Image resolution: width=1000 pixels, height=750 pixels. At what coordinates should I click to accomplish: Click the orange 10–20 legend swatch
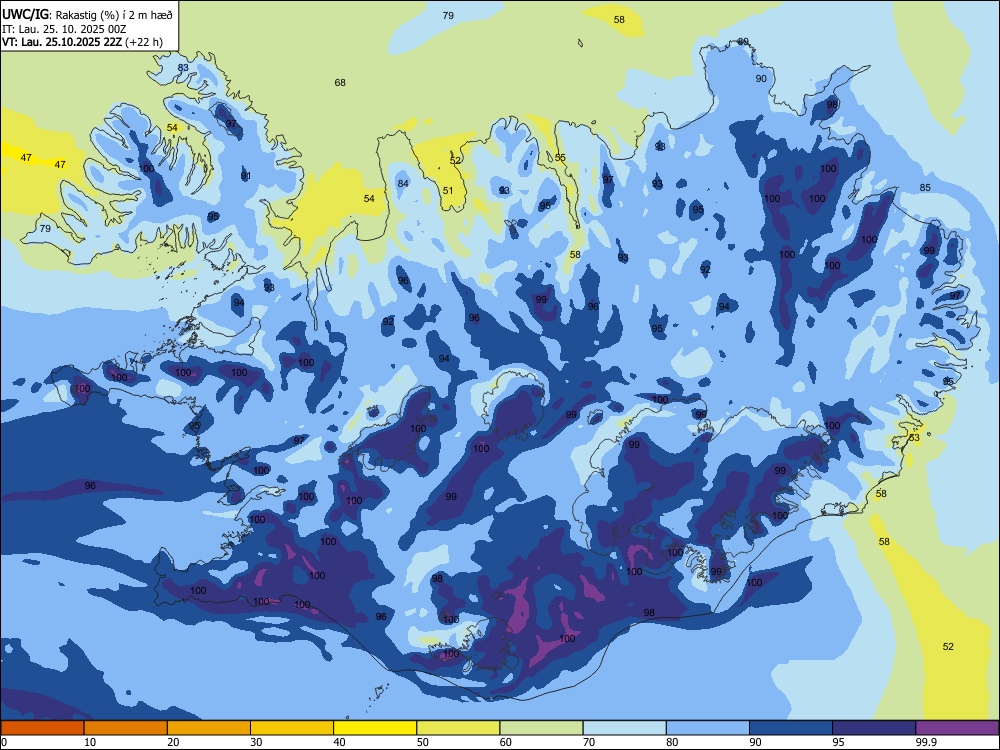pyautogui.click(x=126, y=728)
